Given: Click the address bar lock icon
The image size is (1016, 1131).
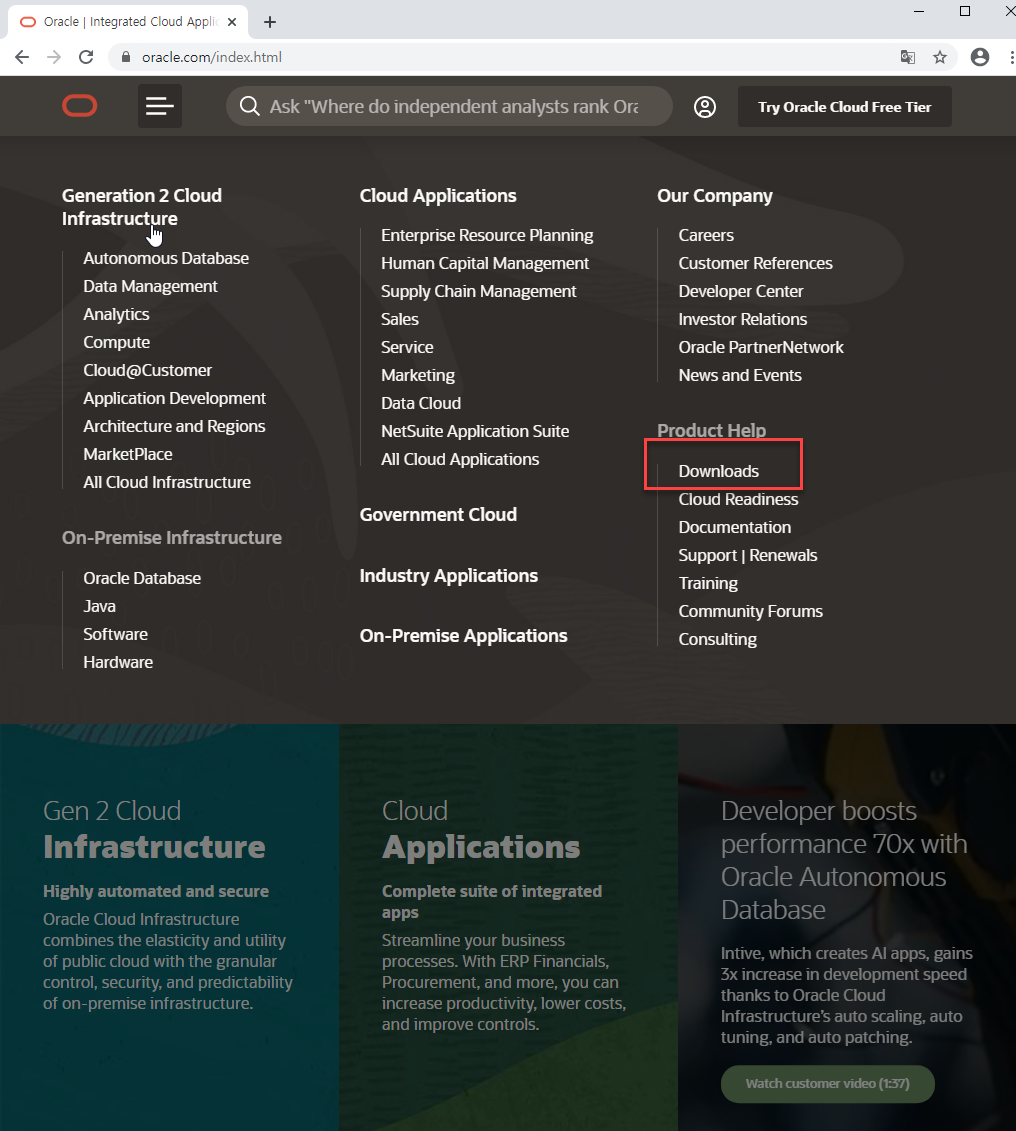Looking at the screenshot, I should (126, 57).
